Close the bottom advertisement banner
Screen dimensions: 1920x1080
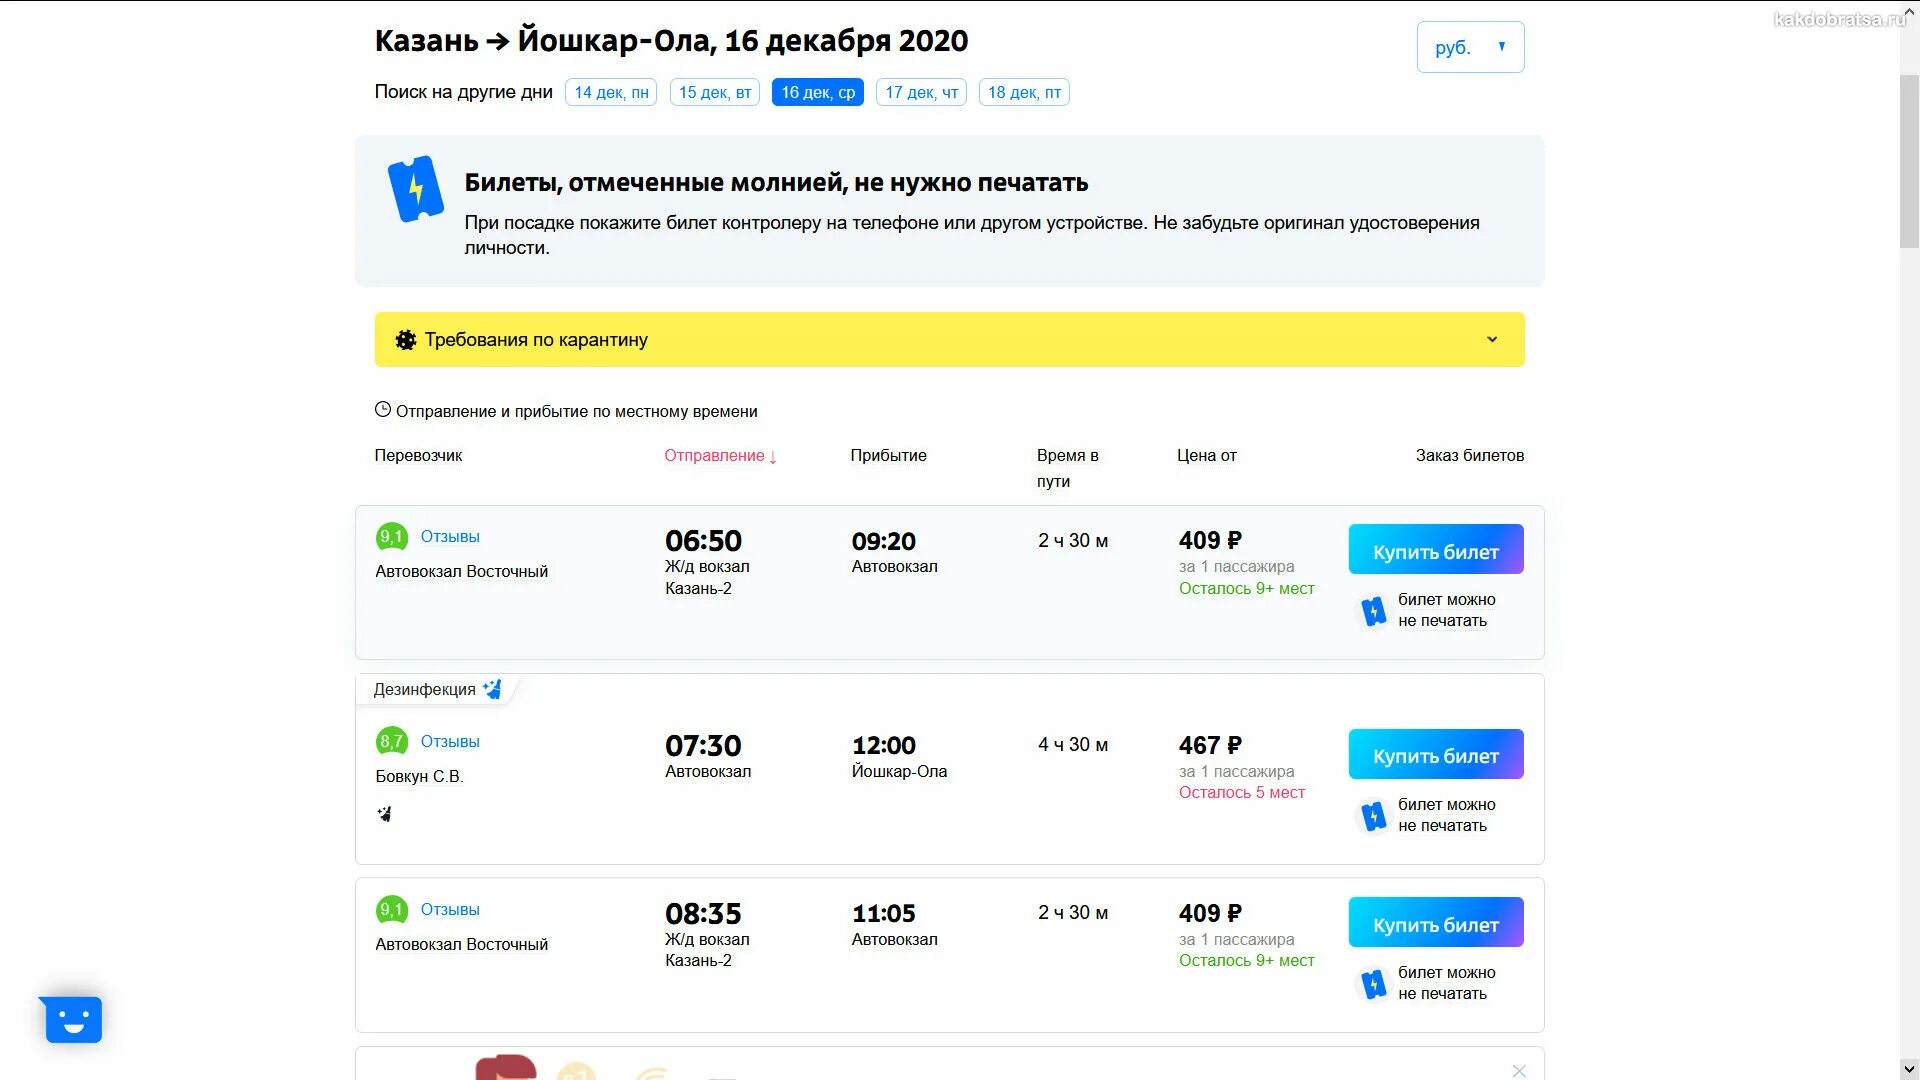click(x=1519, y=1071)
